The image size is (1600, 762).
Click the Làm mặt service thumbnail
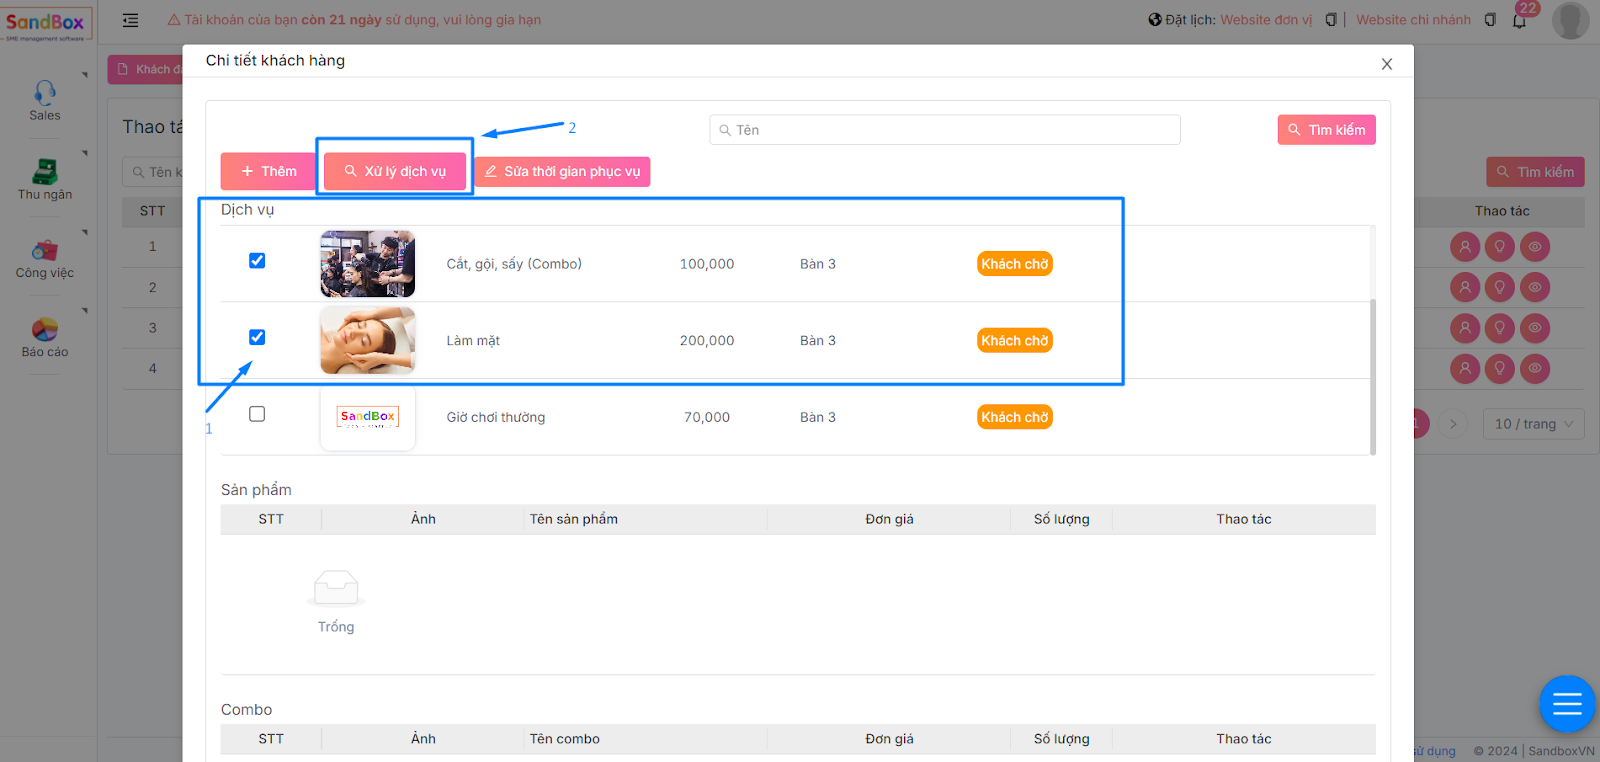(x=368, y=341)
